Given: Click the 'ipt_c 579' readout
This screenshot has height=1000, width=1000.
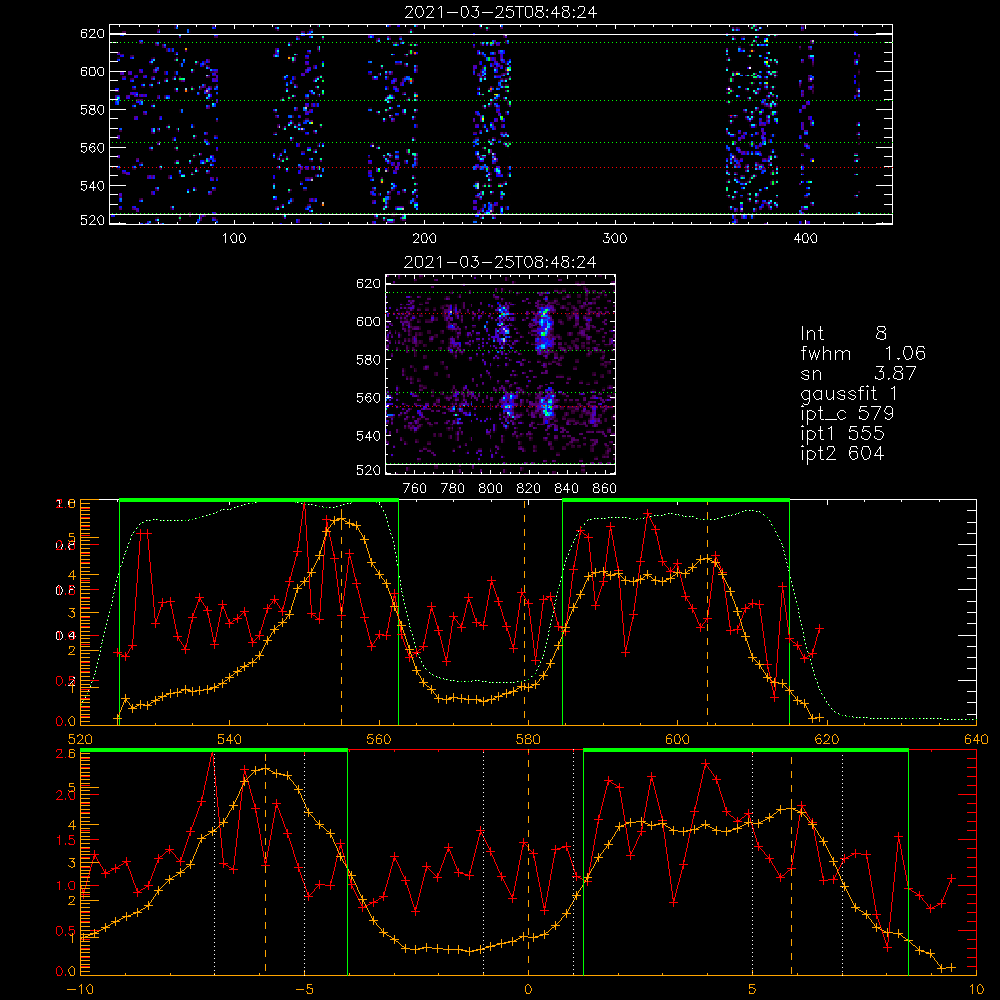Looking at the screenshot, I should point(847,414).
